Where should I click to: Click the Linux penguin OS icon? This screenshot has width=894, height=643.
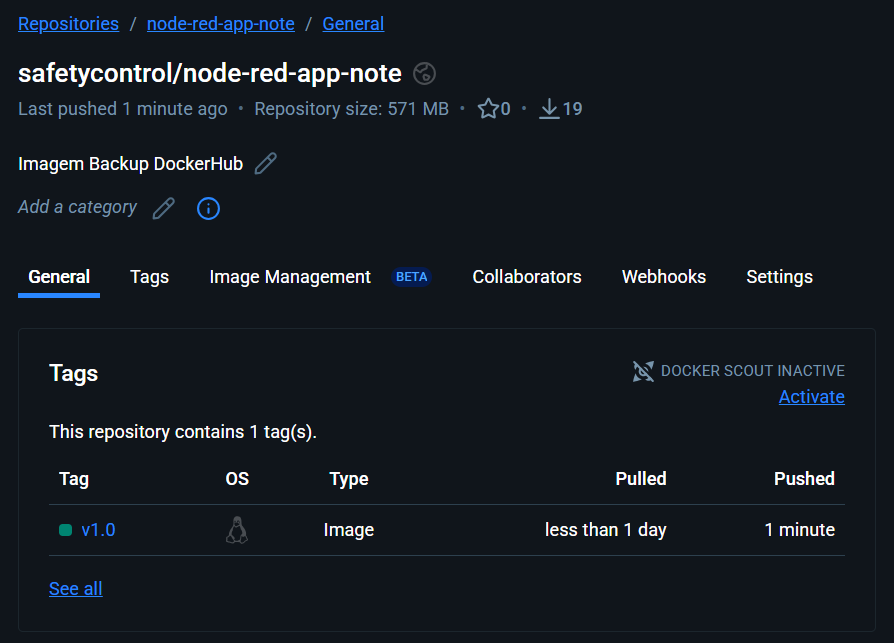tap(236, 530)
